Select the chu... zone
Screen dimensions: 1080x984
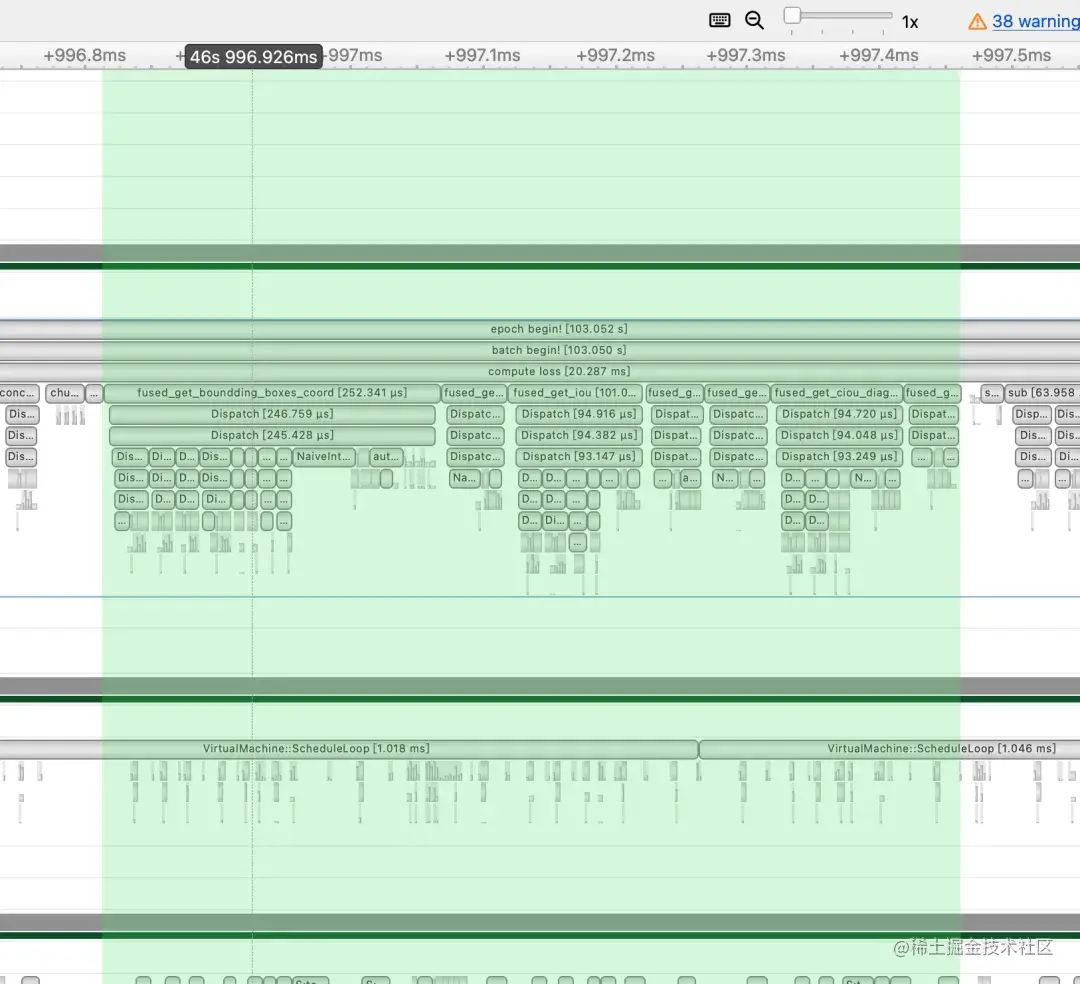point(65,393)
